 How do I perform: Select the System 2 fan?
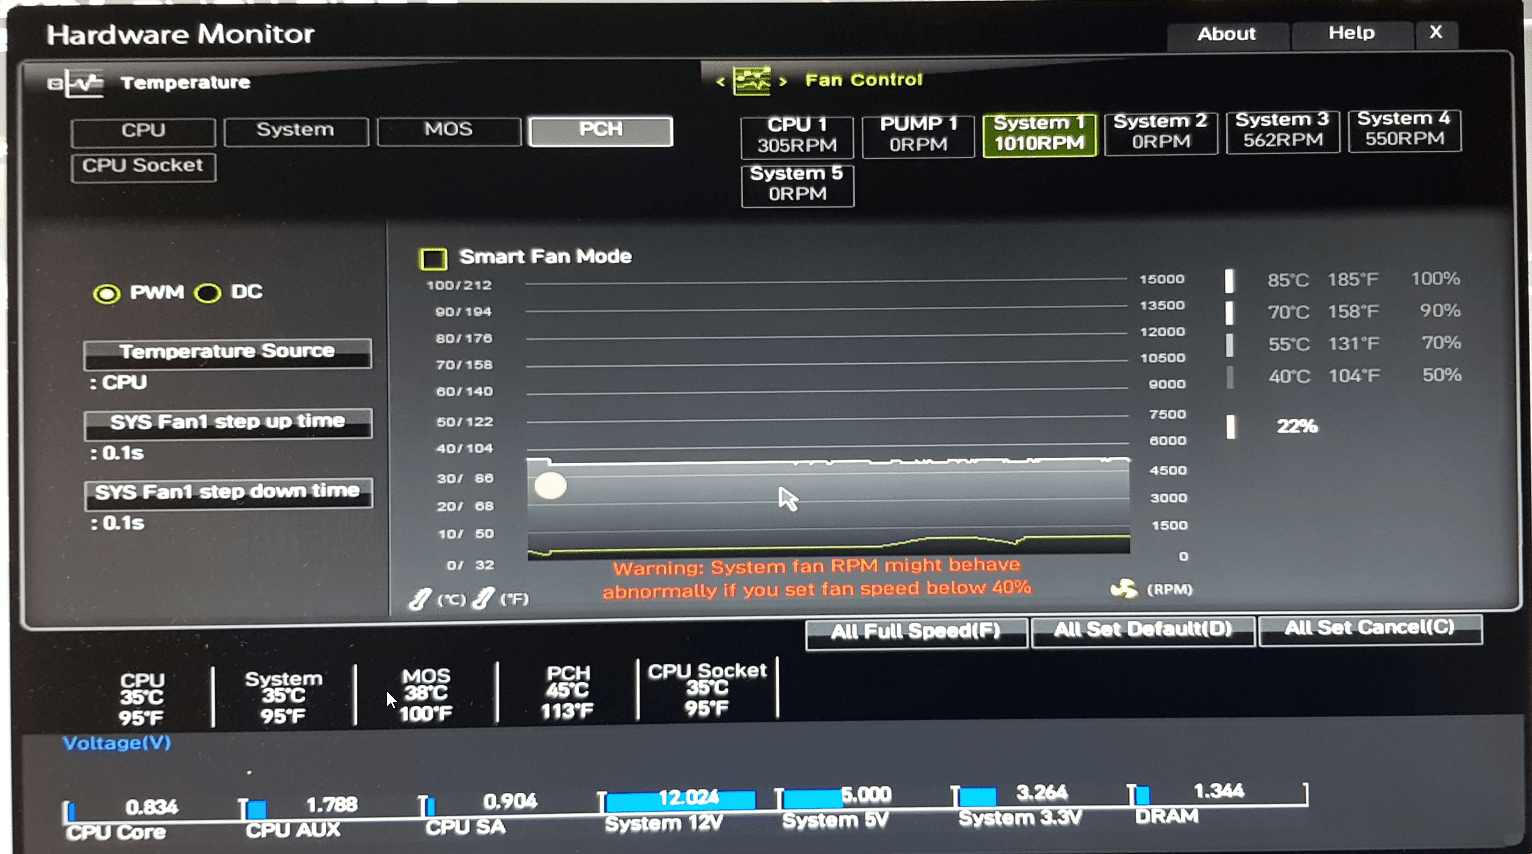(1161, 132)
